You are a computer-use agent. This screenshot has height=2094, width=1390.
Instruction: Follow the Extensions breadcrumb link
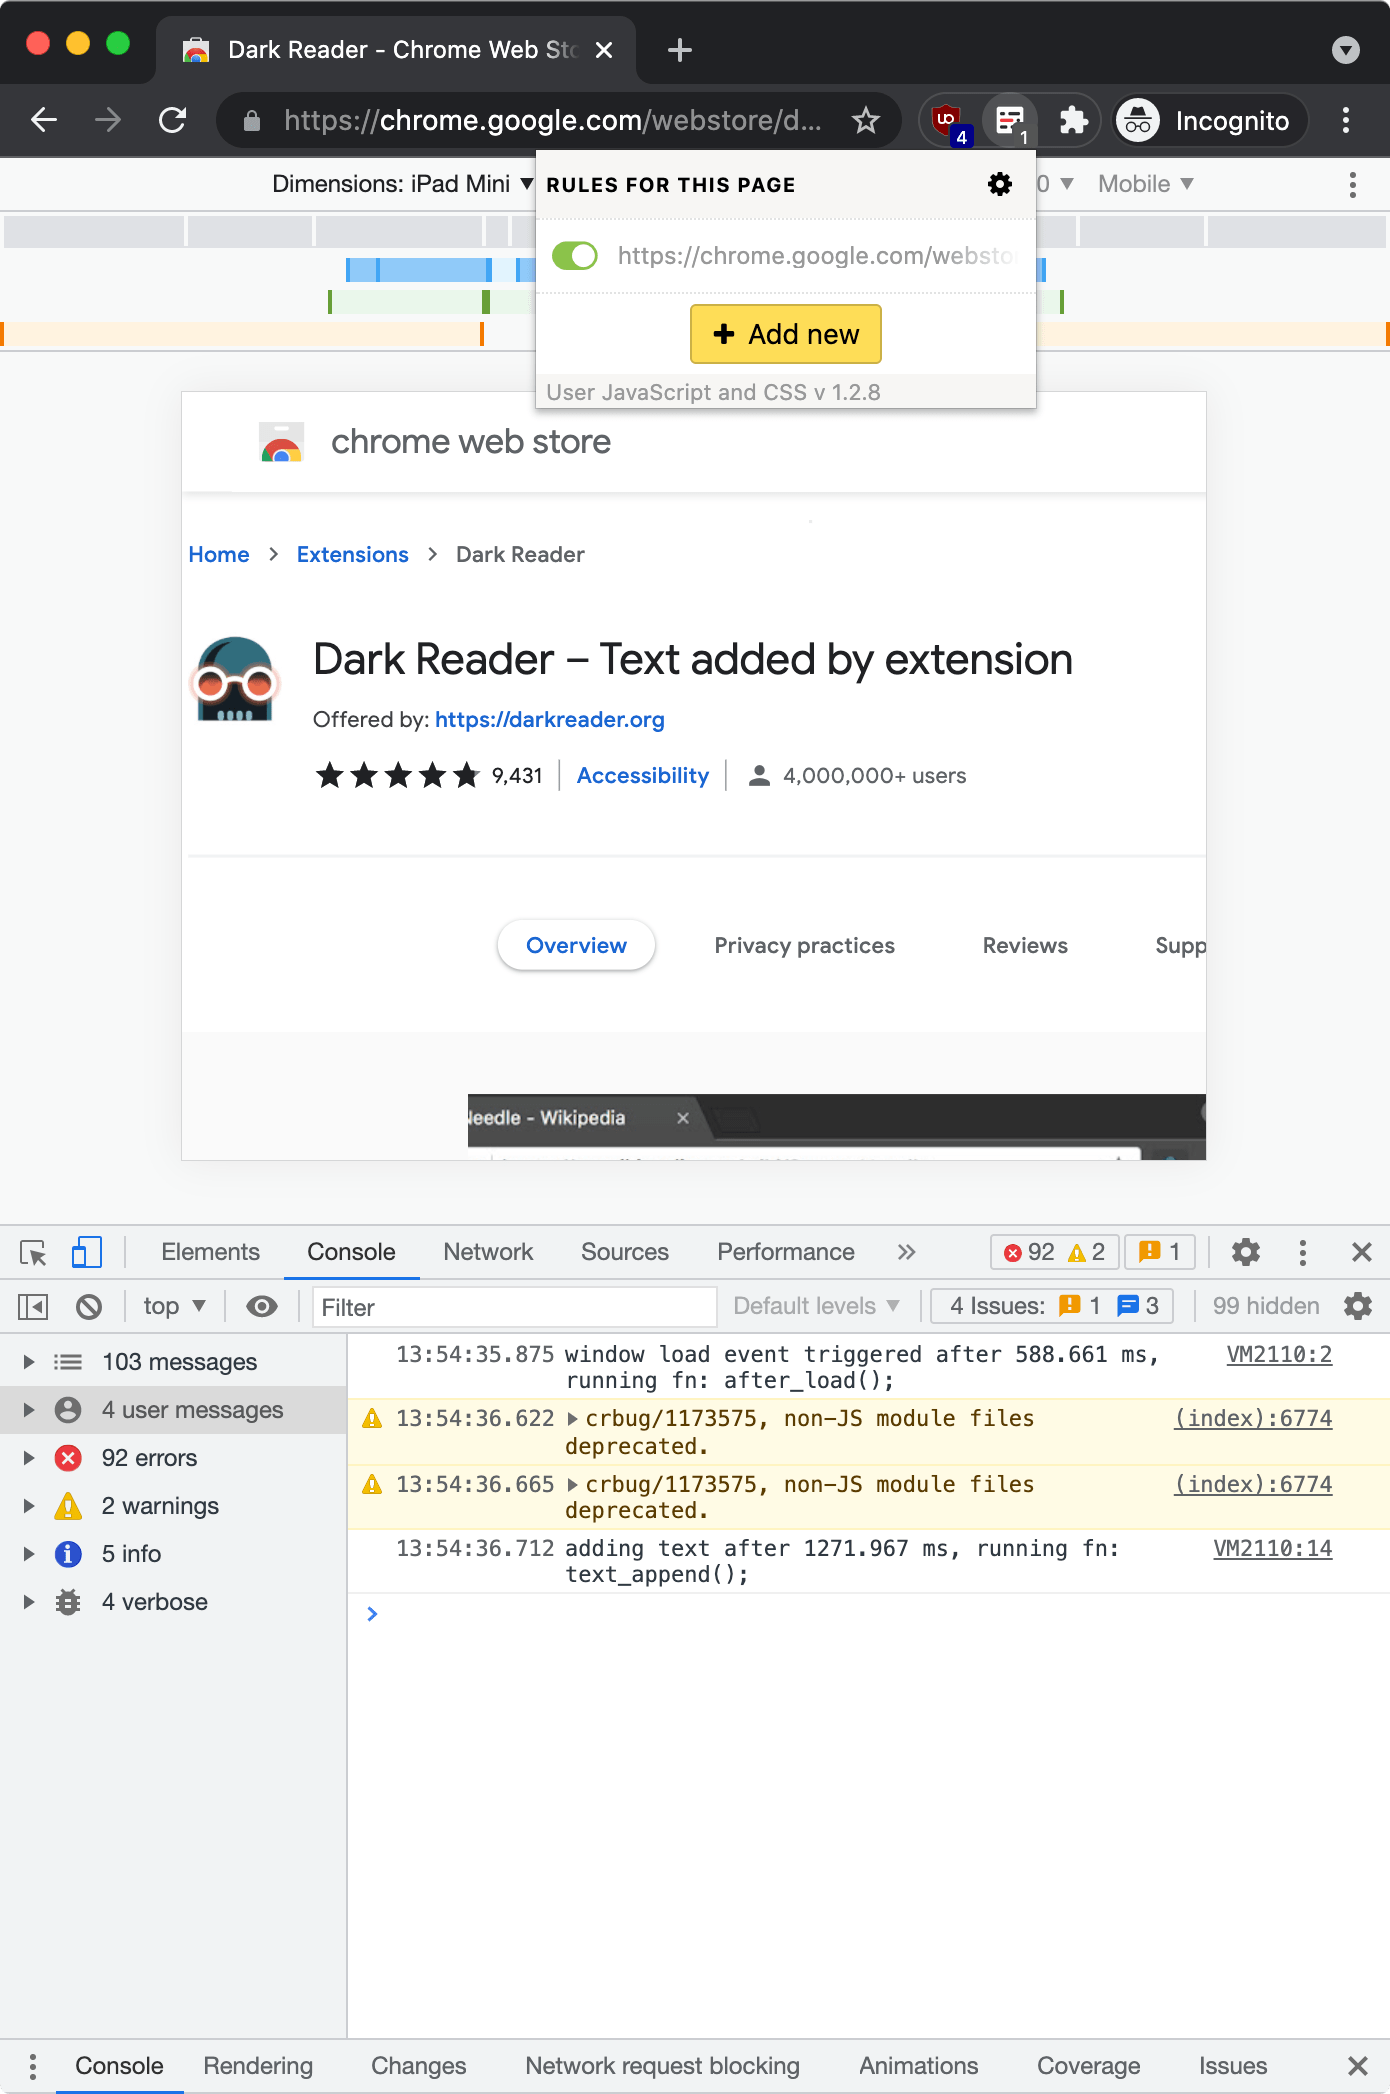(353, 555)
